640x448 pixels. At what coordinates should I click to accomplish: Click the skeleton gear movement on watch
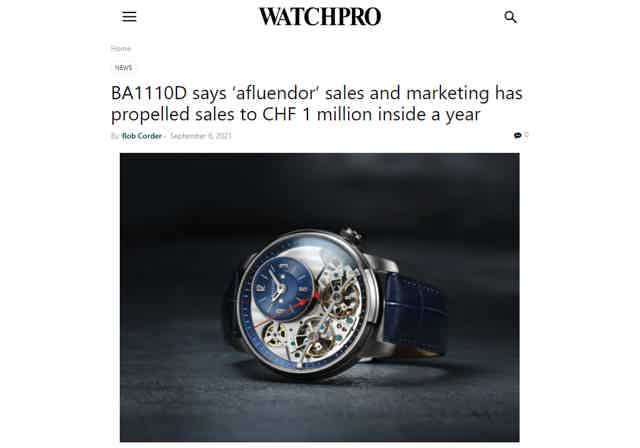pos(341,294)
